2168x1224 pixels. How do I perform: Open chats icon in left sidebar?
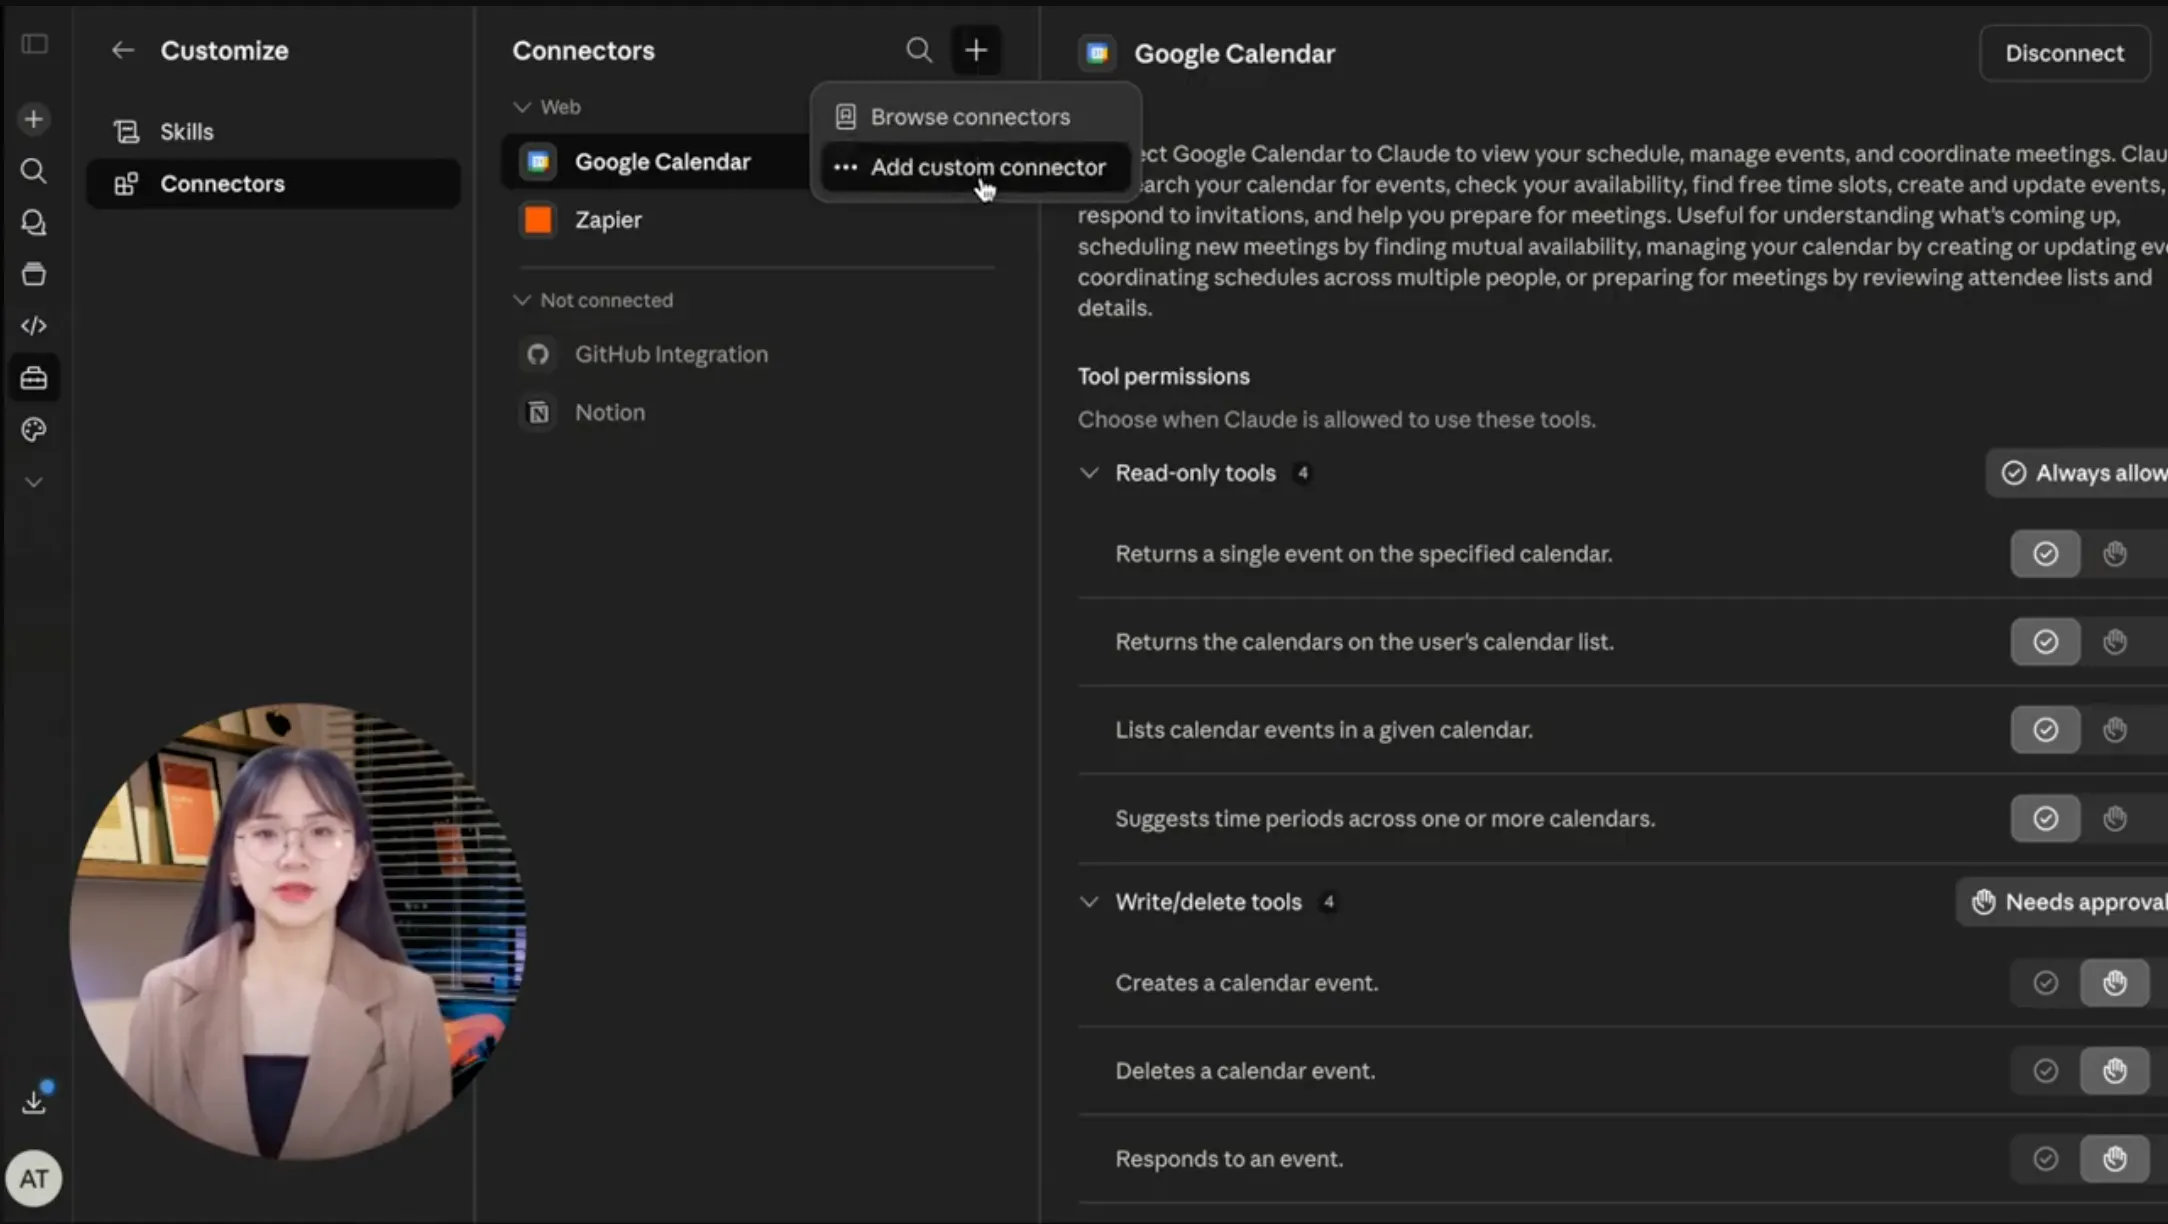34,222
